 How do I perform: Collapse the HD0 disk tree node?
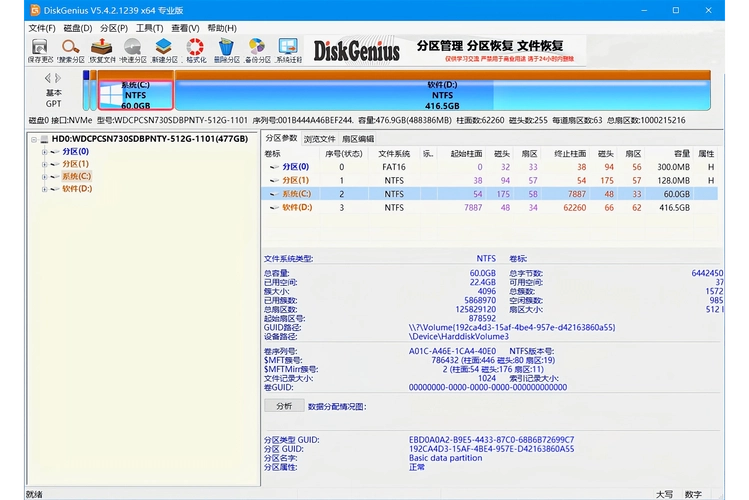[x=33, y=139]
